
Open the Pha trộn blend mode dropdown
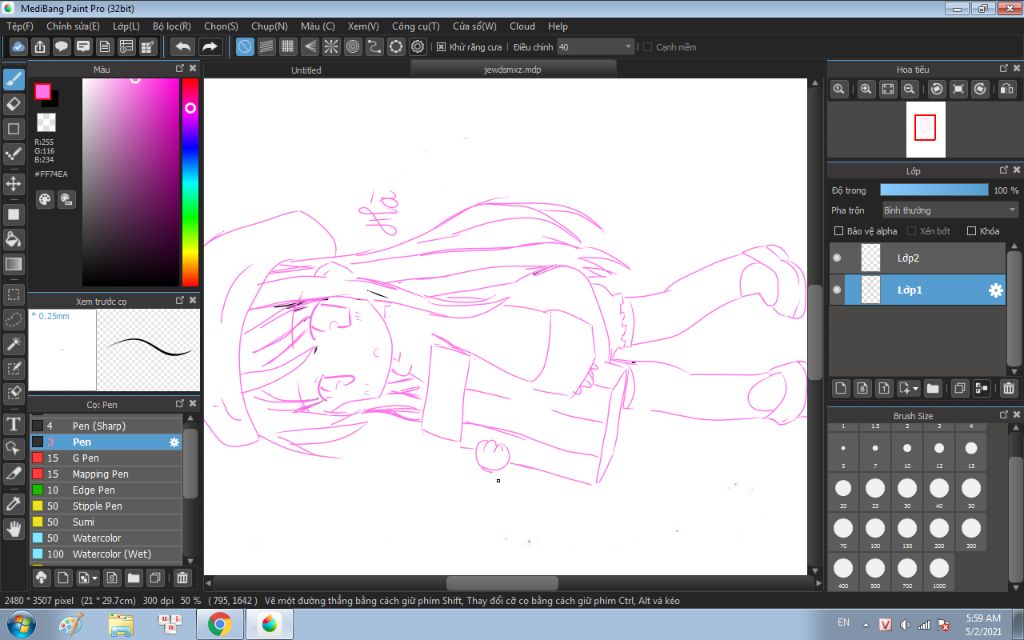(949, 210)
